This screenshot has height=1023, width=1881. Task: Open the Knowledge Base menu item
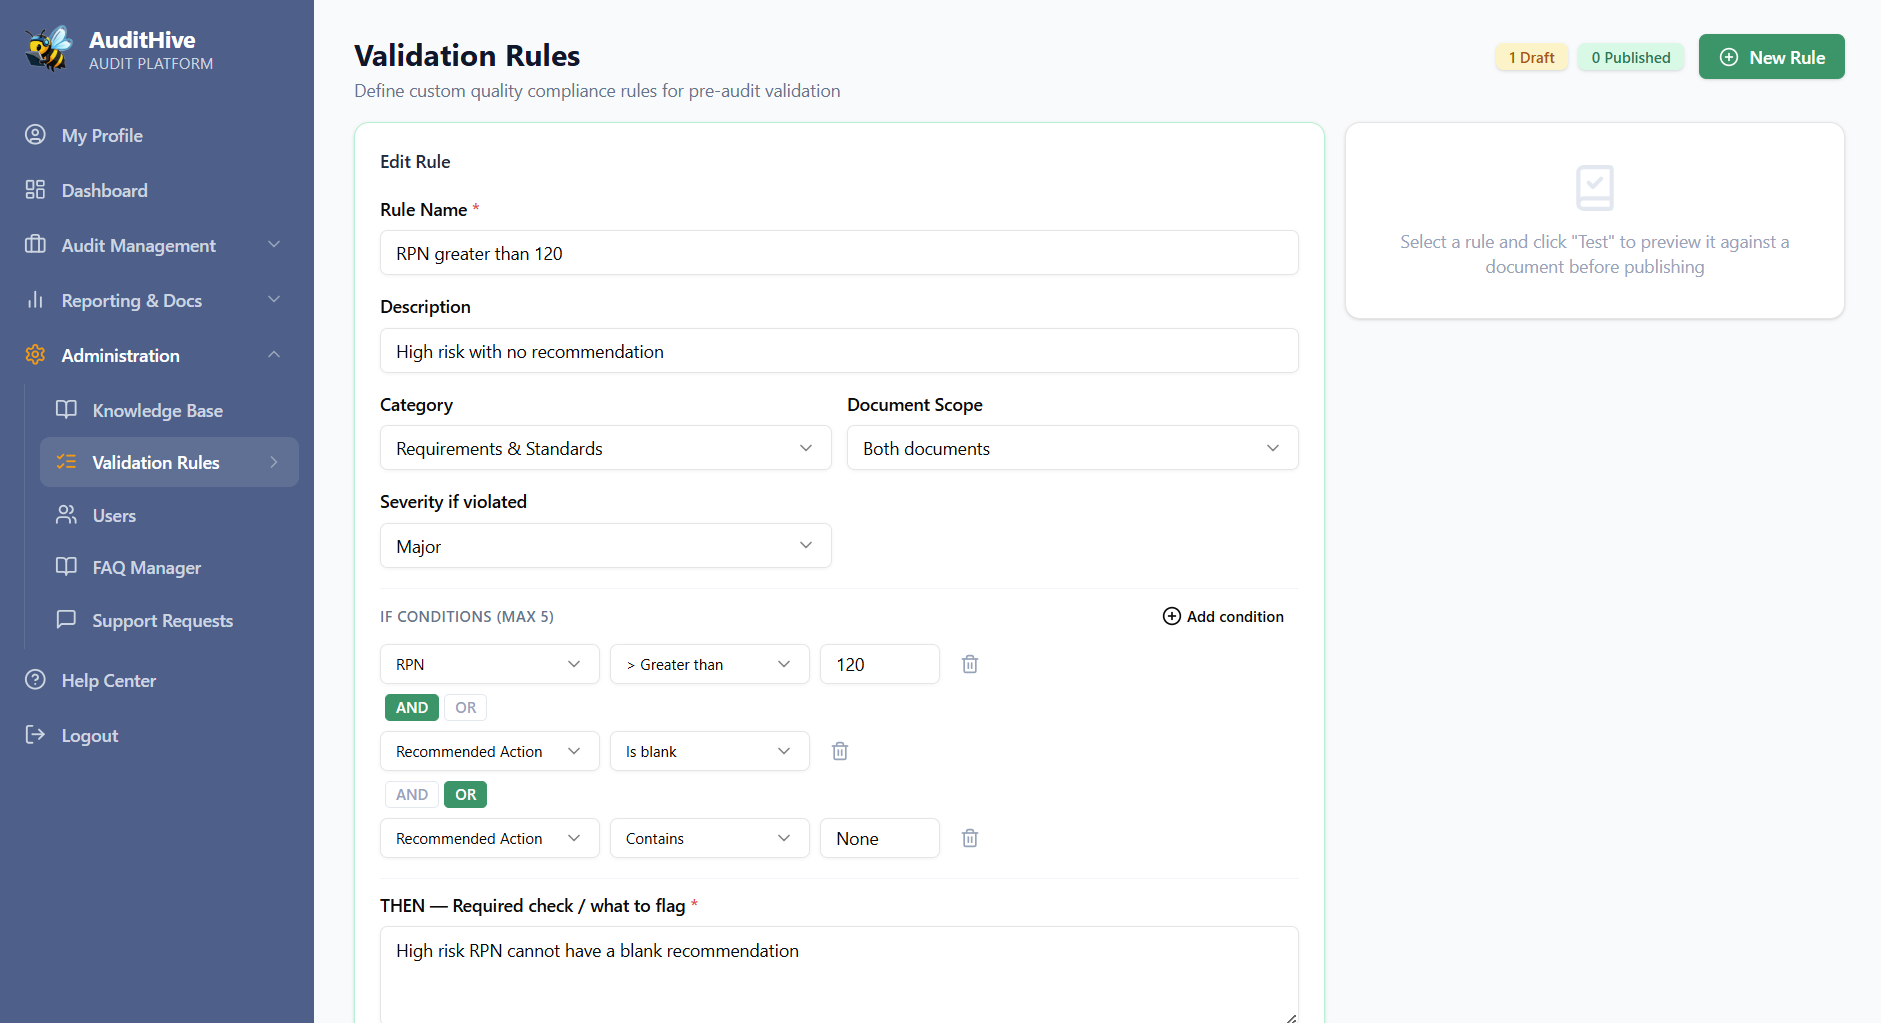pyautogui.click(x=157, y=410)
